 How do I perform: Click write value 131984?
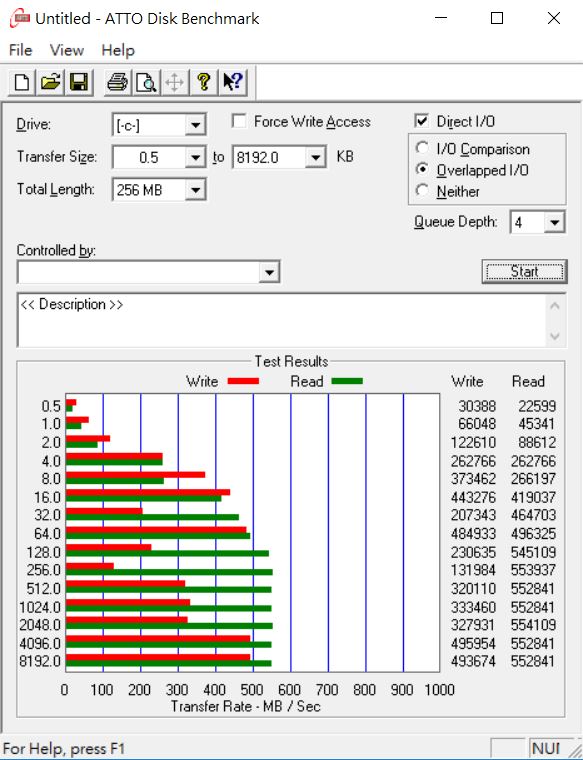coord(473,570)
